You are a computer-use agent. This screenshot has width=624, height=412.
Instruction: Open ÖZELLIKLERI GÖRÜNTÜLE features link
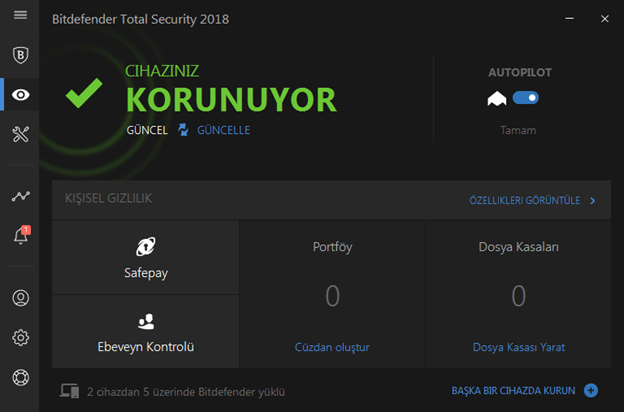tap(525, 200)
